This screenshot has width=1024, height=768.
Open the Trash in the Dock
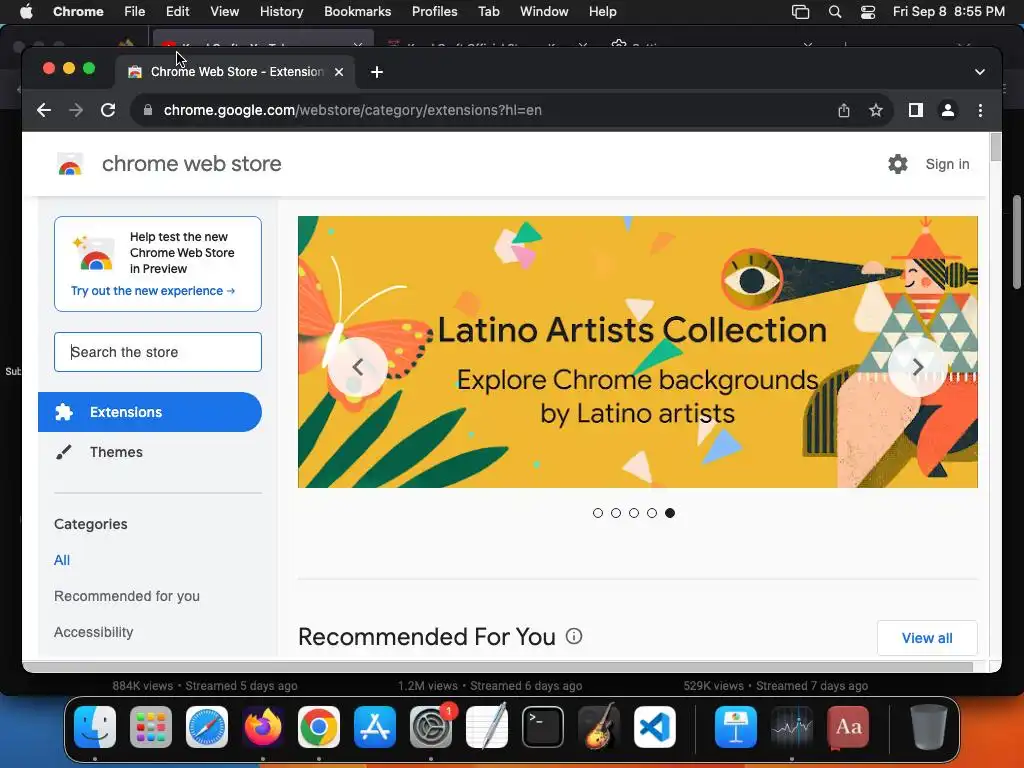[x=928, y=727]
